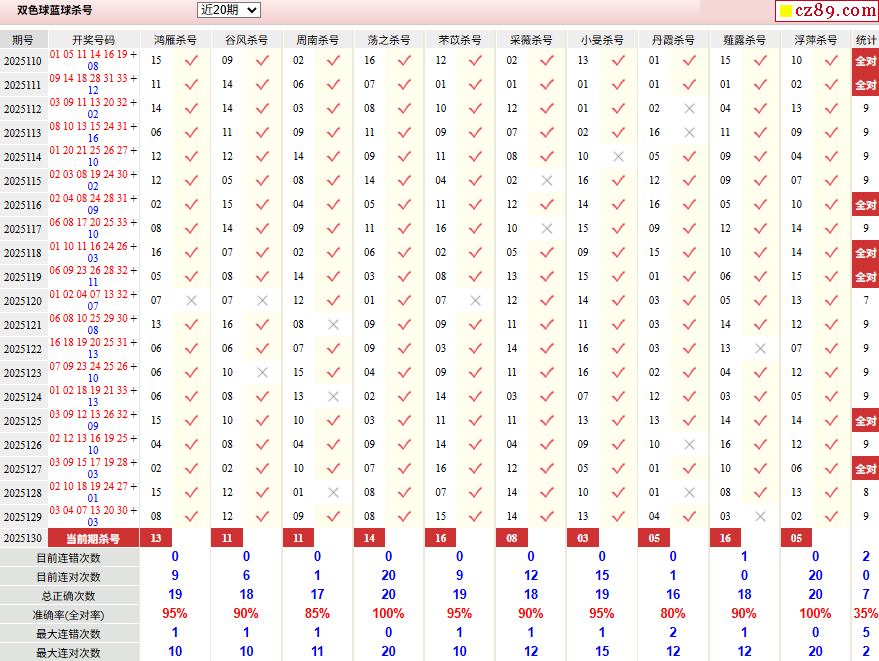The height and width of the screenshot is (661, 879).
Task: Click the 全对 badge in row 2025110
Action: pyautogui.click(x=865, y=60)
